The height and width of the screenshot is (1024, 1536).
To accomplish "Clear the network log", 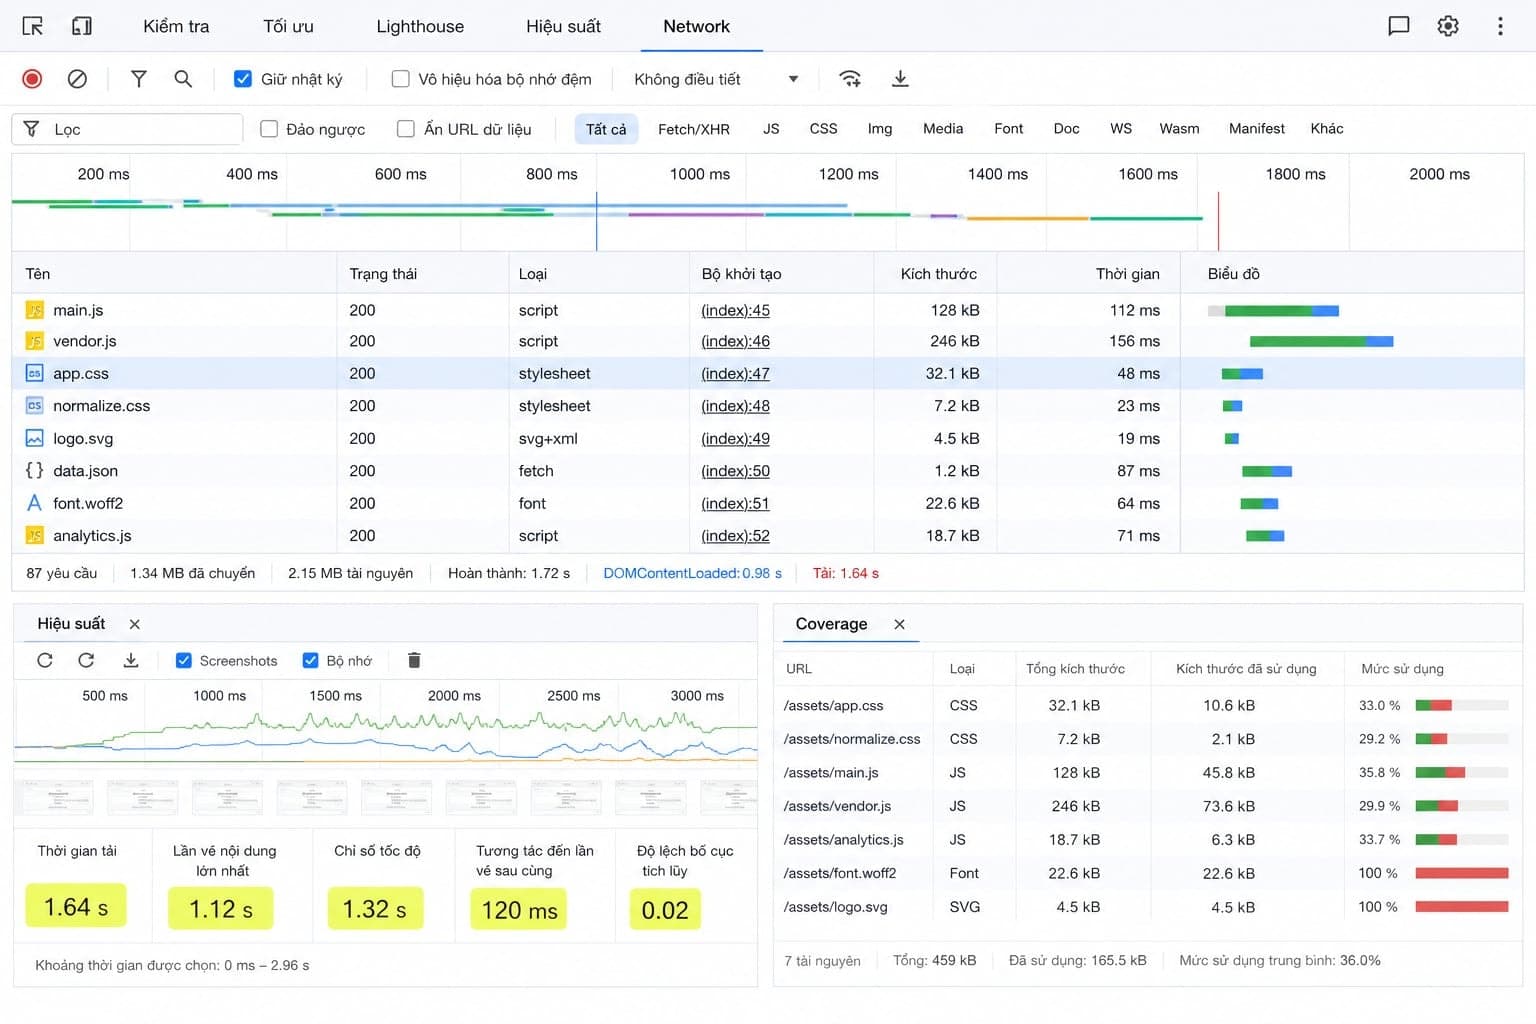I will [77, 79].
